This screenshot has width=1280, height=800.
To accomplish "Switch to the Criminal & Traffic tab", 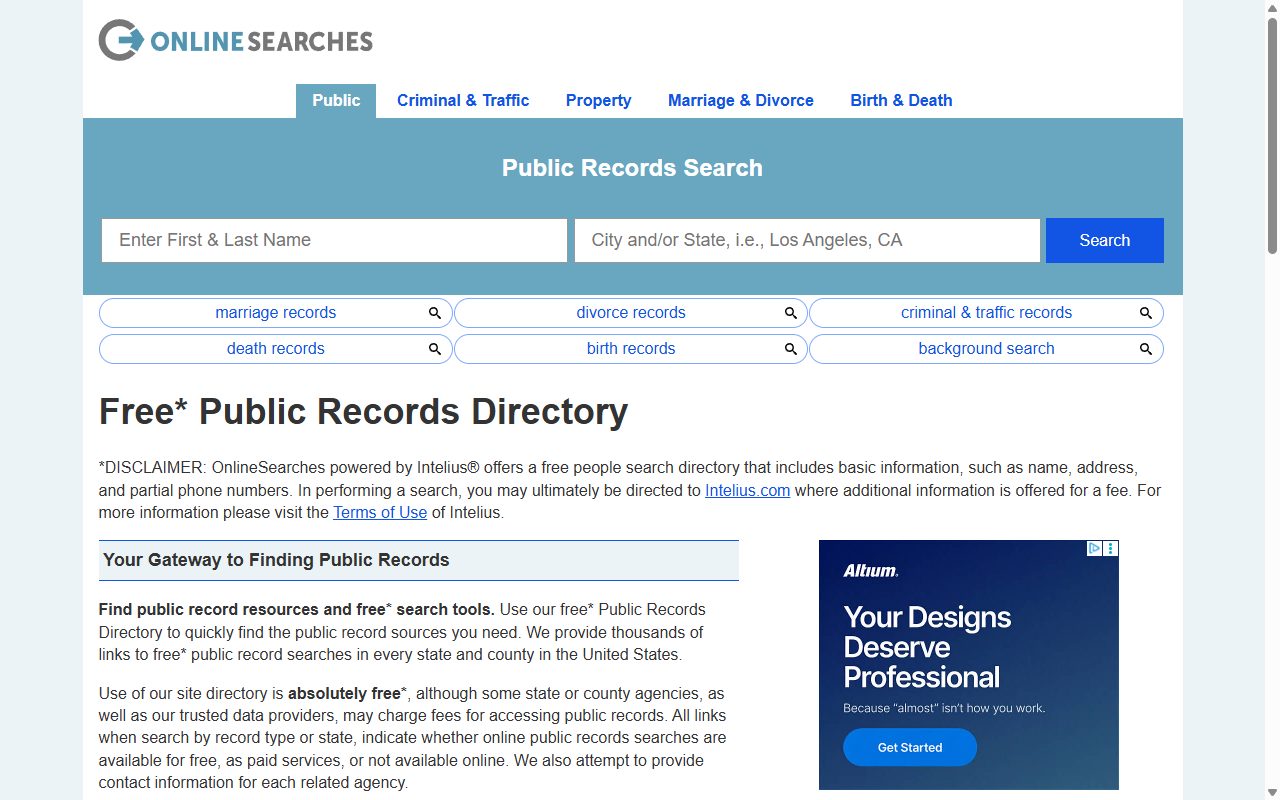I will click(463, 101).
